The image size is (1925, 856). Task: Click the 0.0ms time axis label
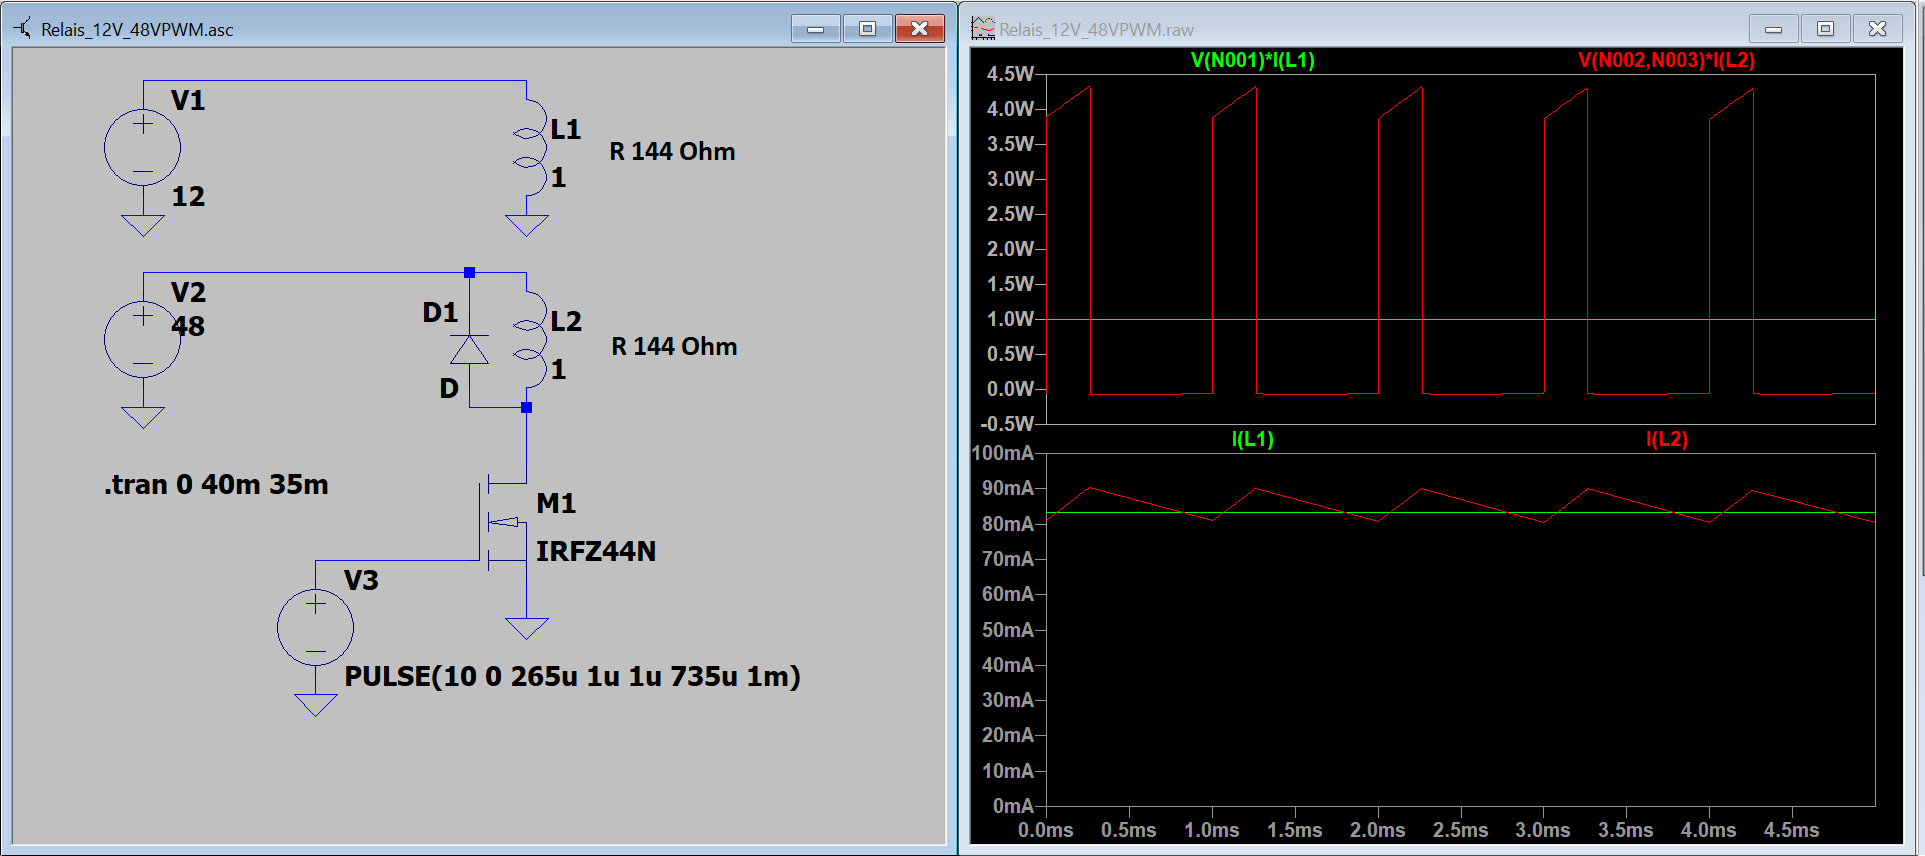click(1046, 831)
